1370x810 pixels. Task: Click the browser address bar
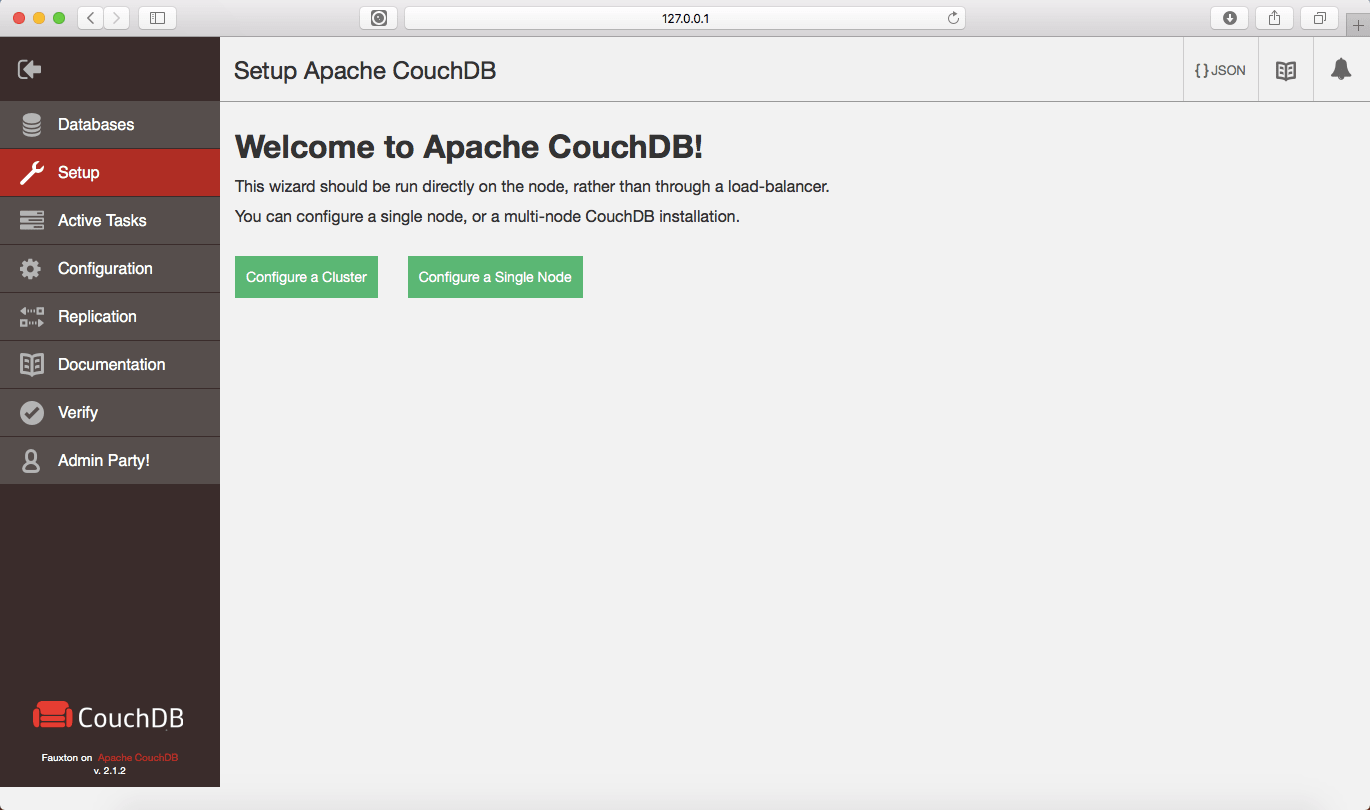click(685, 18)
